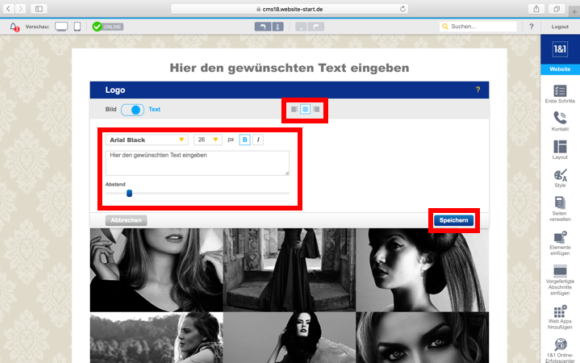Screen dimensions: 580x363
Task: Click the Suchen search field
Action: [478, 27]
